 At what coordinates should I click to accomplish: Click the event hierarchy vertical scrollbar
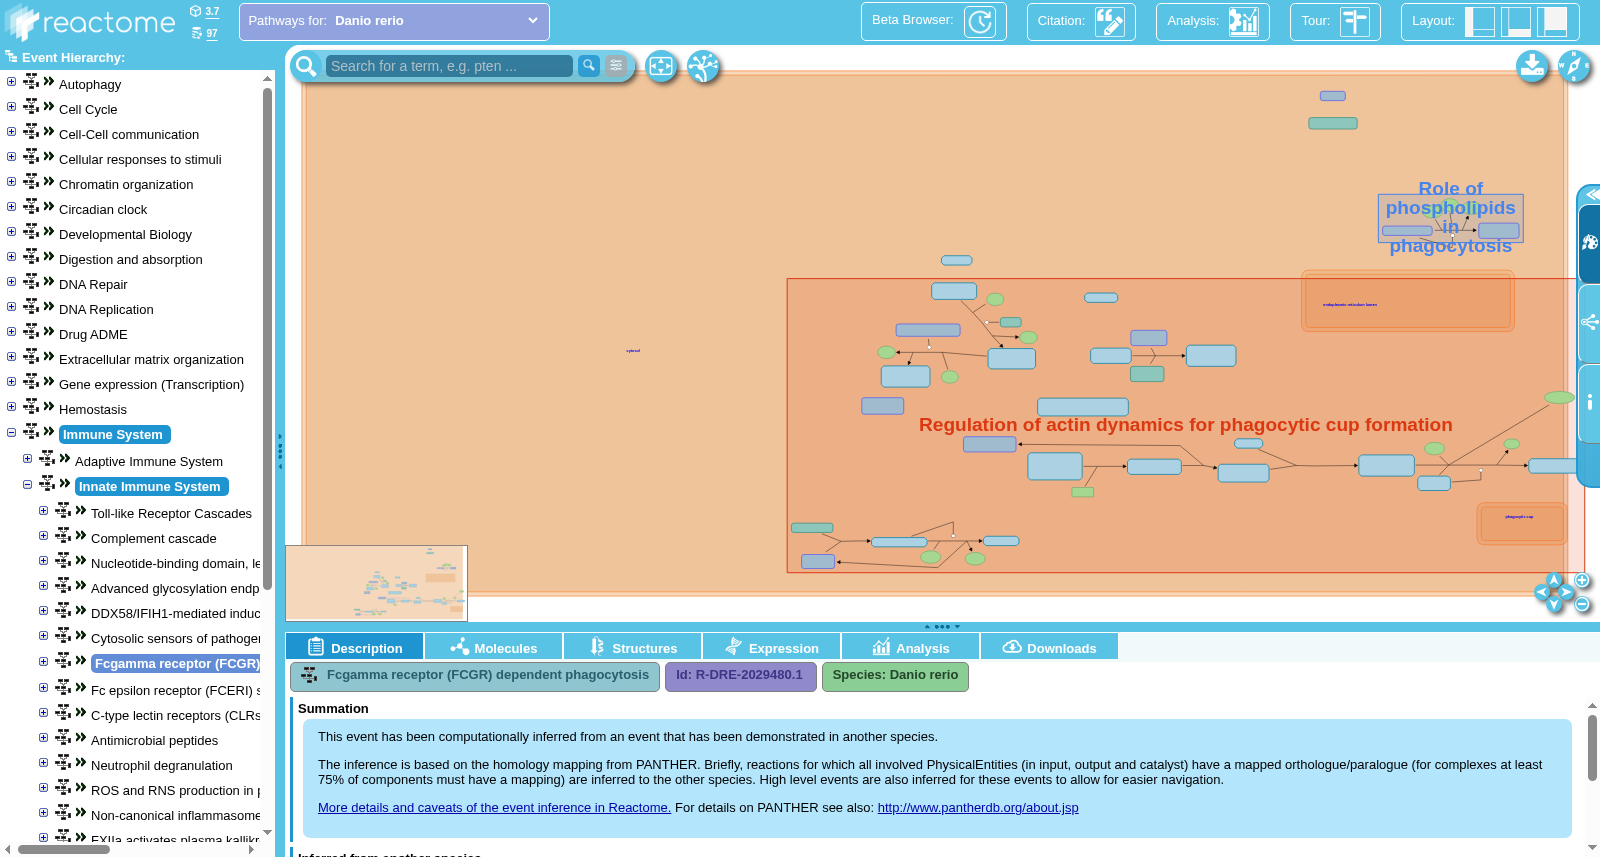click(x=267, y=340)
